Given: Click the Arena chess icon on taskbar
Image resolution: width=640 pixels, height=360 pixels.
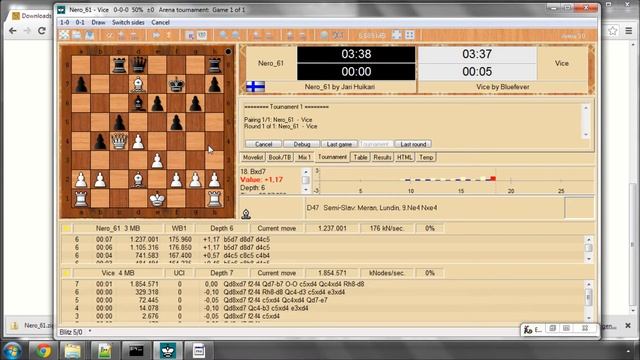Looking at the screenshot, I should pos(167,351).
